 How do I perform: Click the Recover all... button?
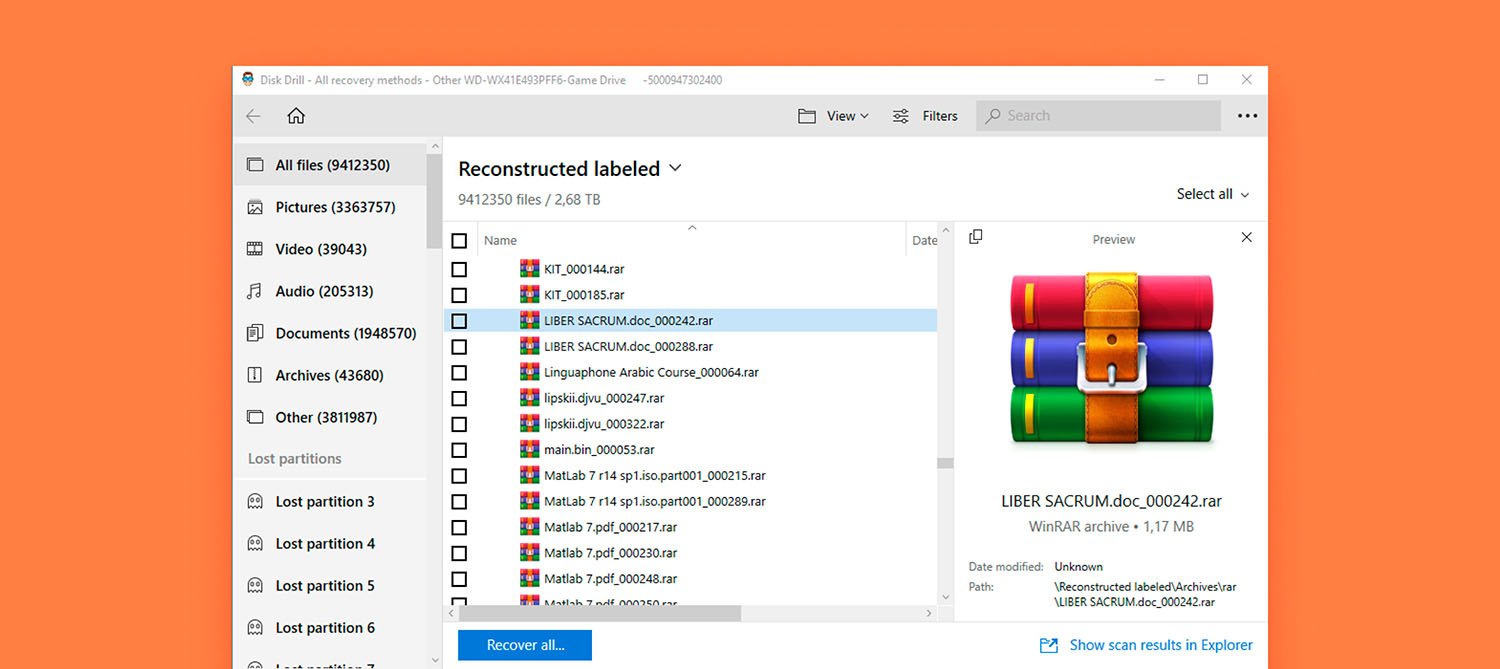[525, 645]
